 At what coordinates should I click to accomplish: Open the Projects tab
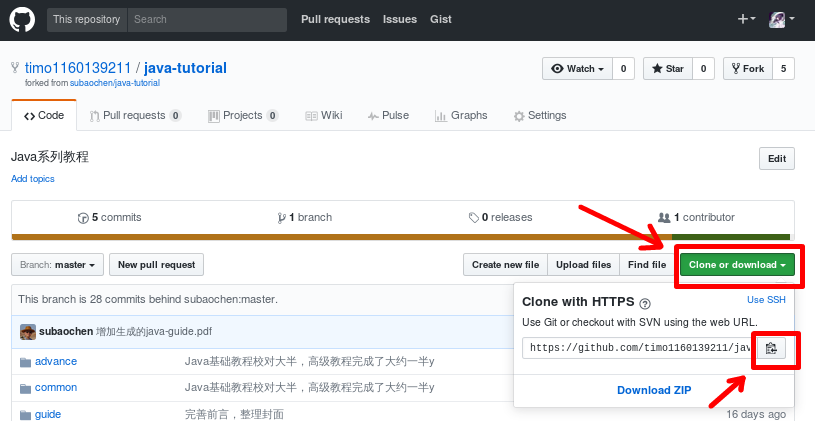(243, 115)
